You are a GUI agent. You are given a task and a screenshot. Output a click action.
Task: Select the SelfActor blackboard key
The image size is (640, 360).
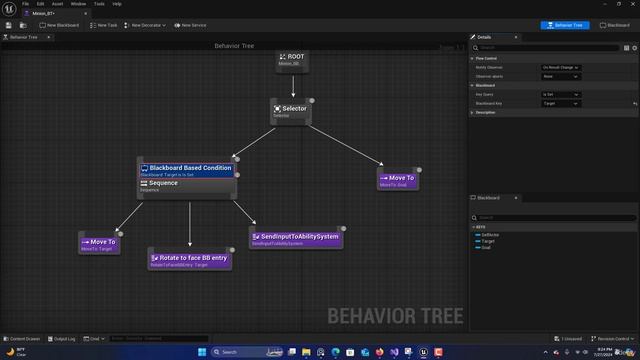point(490,235)
